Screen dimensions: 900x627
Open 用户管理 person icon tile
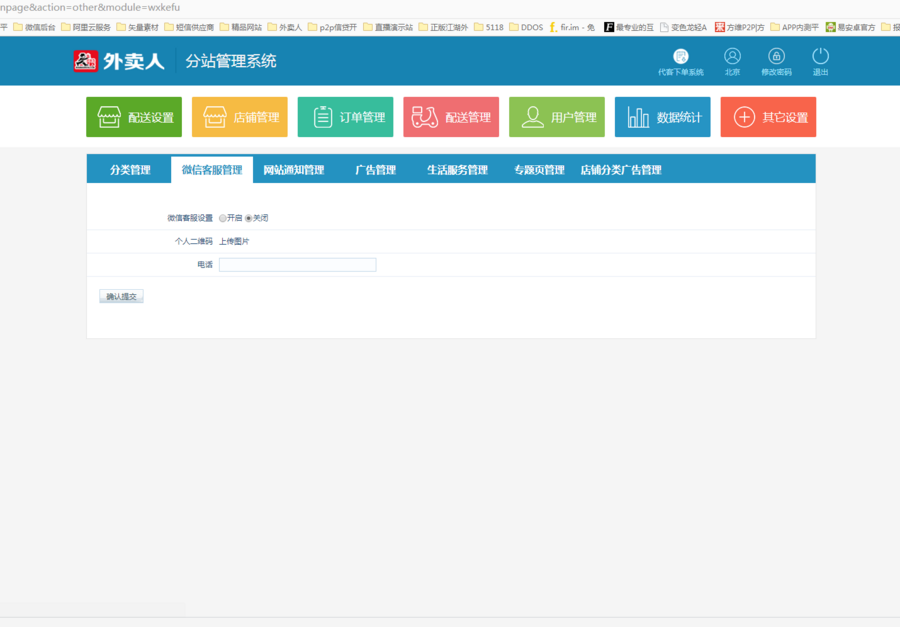[x=557, y=117]
